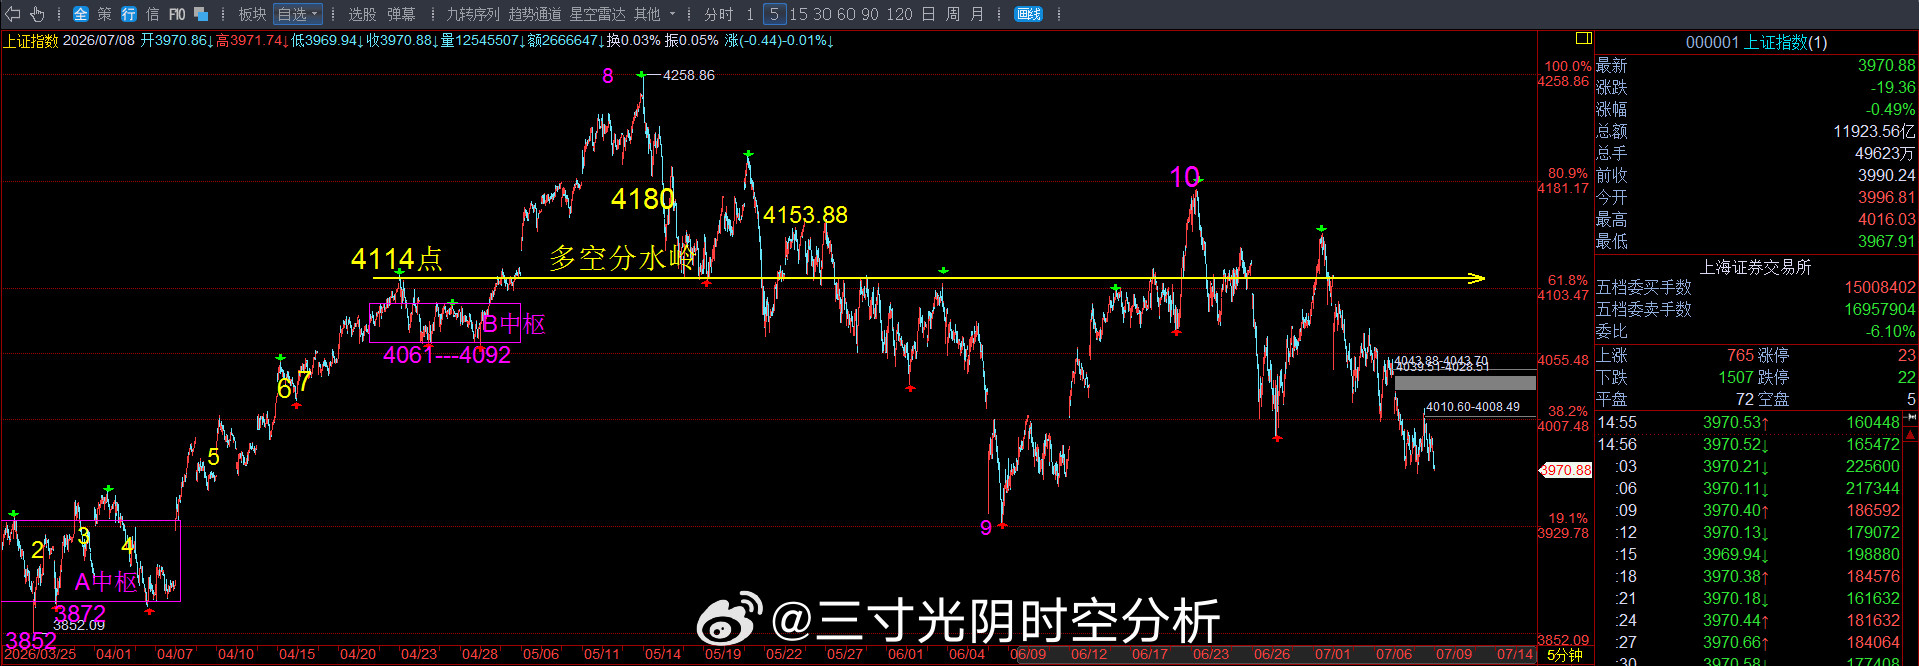
Task: Select the 4180 annotation
Action: coord(643,199)
